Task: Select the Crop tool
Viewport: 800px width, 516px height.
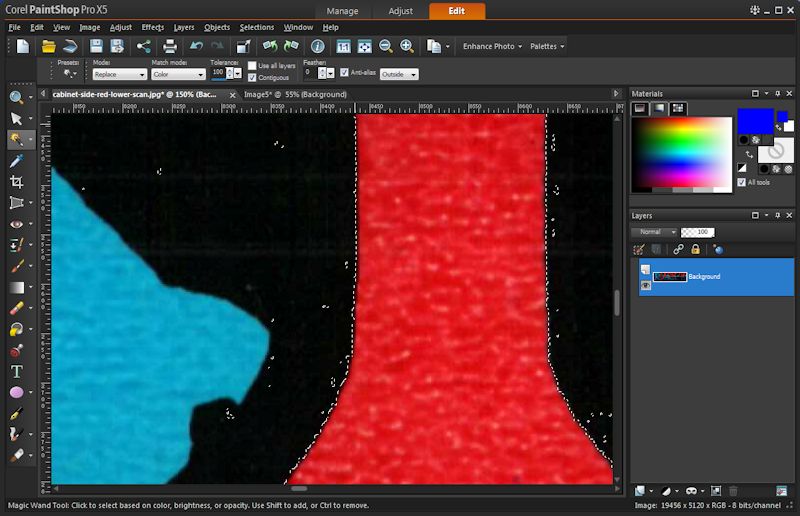Action: [16, 182]
